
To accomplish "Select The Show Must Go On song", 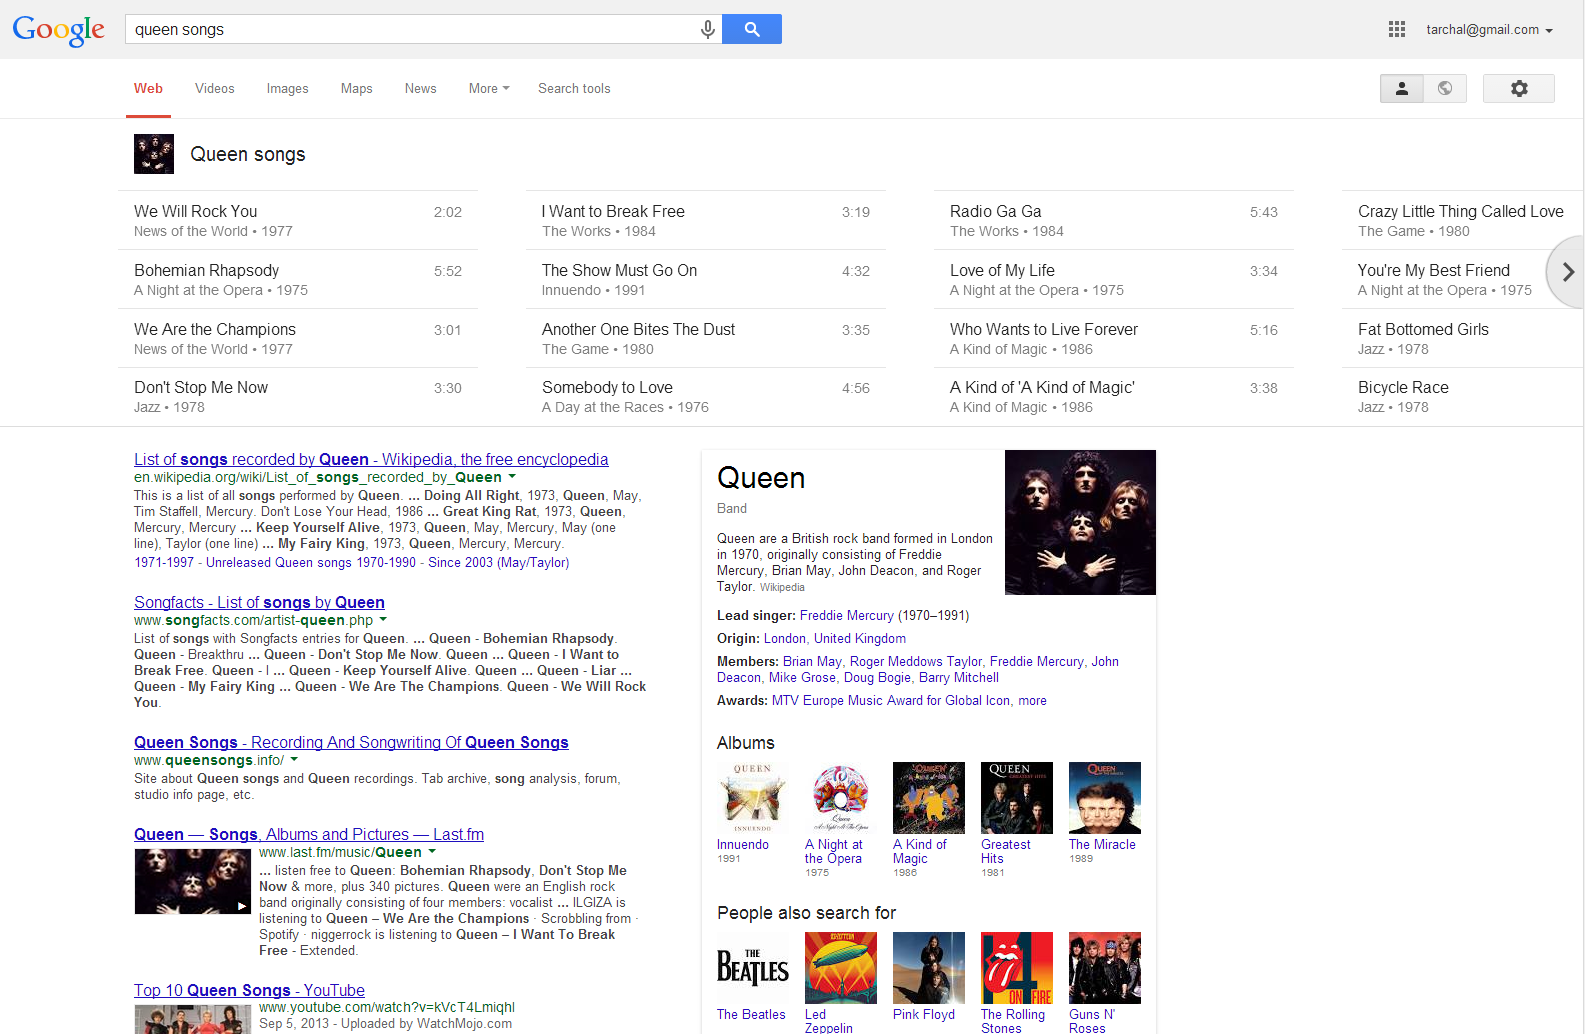I will coord(706,279).
